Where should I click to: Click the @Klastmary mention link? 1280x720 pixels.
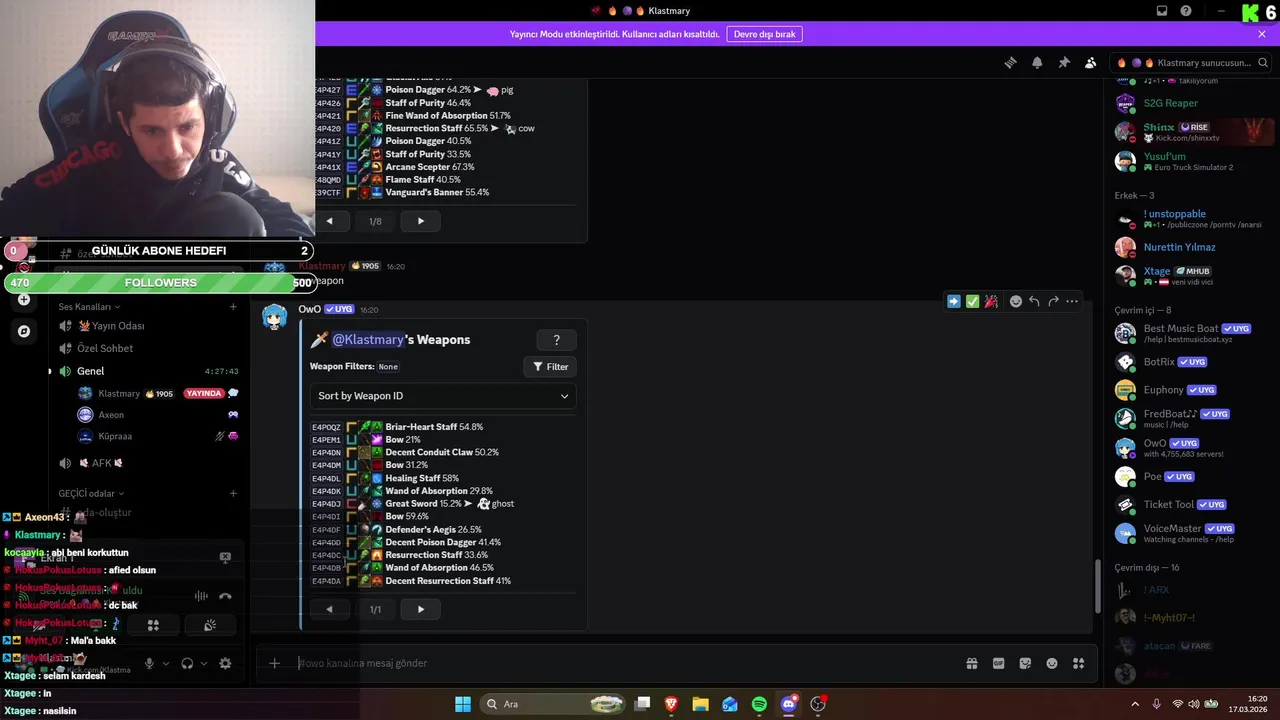pyautogui.click(x=368, y=340)
